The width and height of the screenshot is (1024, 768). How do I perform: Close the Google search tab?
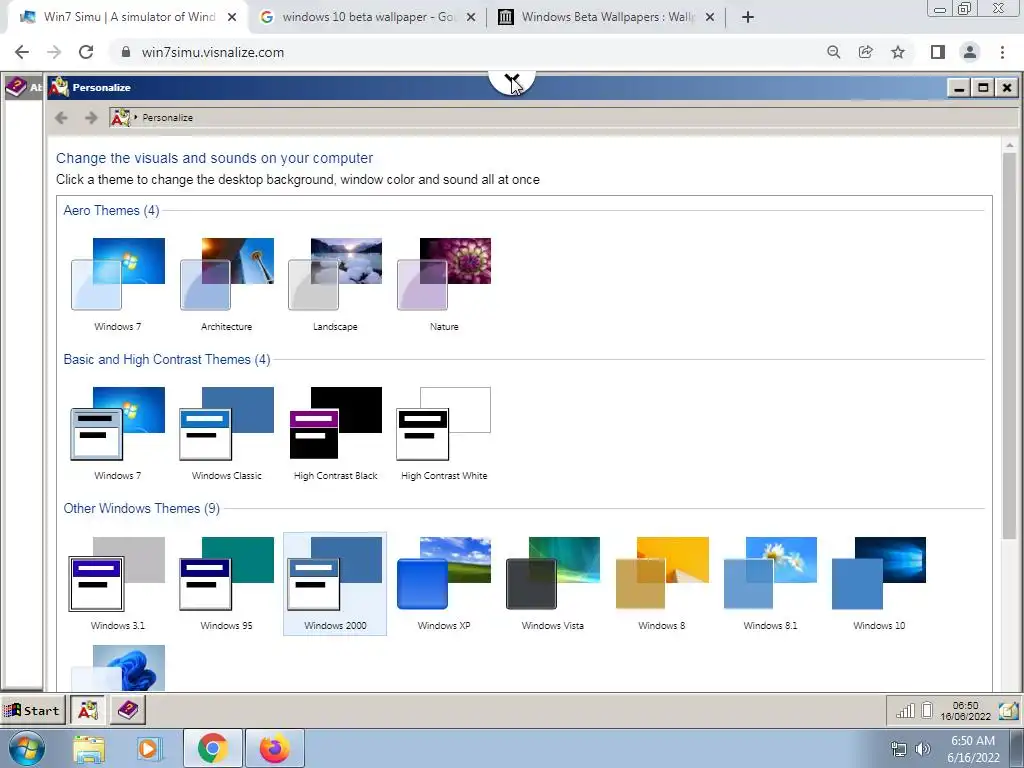coord(471,18)
